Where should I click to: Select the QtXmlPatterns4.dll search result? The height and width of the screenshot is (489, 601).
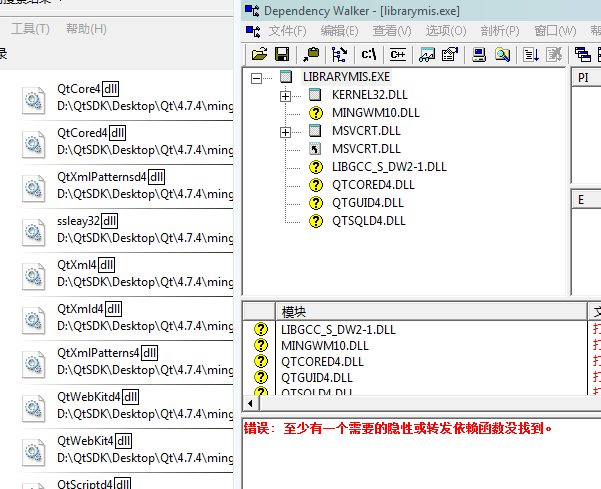coord(127,363)
